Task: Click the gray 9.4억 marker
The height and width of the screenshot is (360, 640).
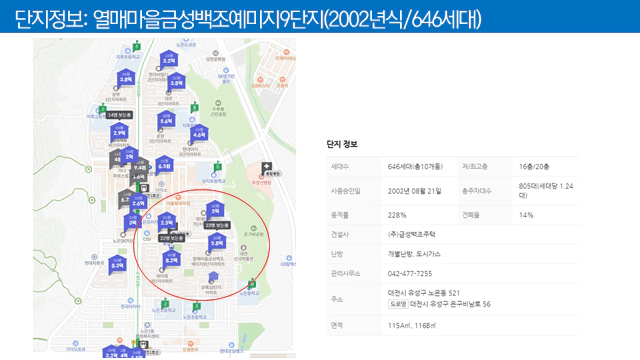Action: click(140, 166)
